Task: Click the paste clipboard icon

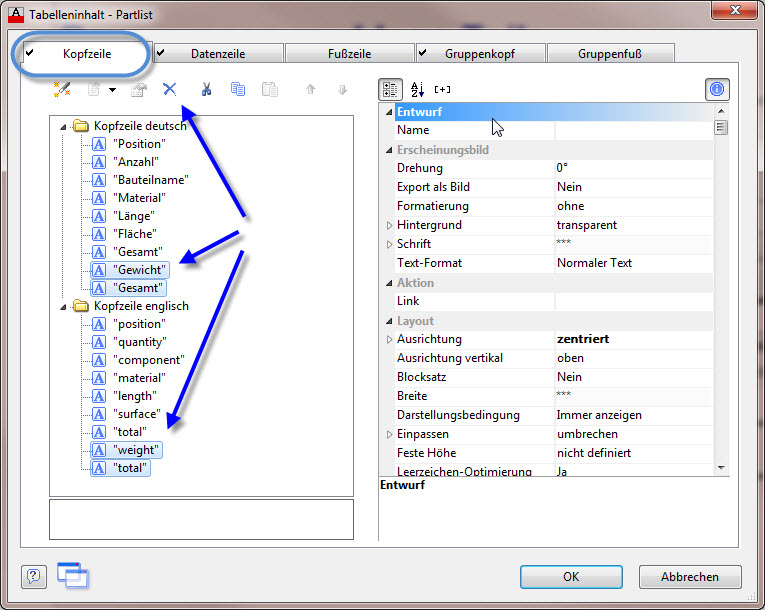Action: (x=270, y=89)
